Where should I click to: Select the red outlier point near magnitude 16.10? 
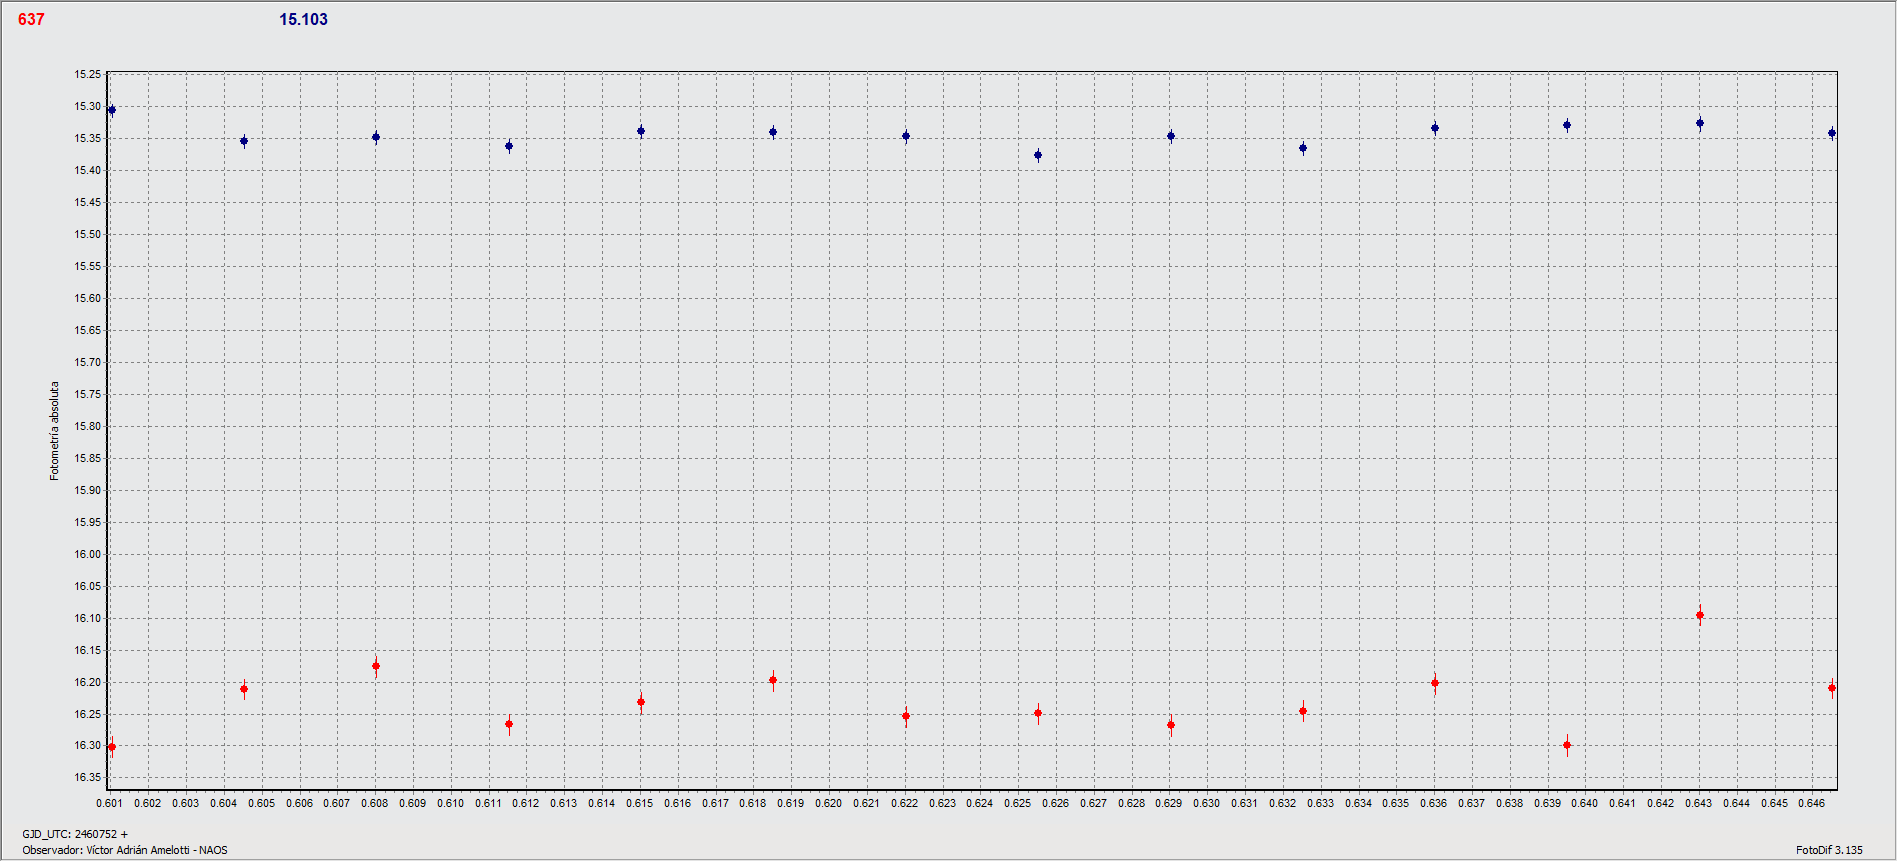[x=1700, y=615]
